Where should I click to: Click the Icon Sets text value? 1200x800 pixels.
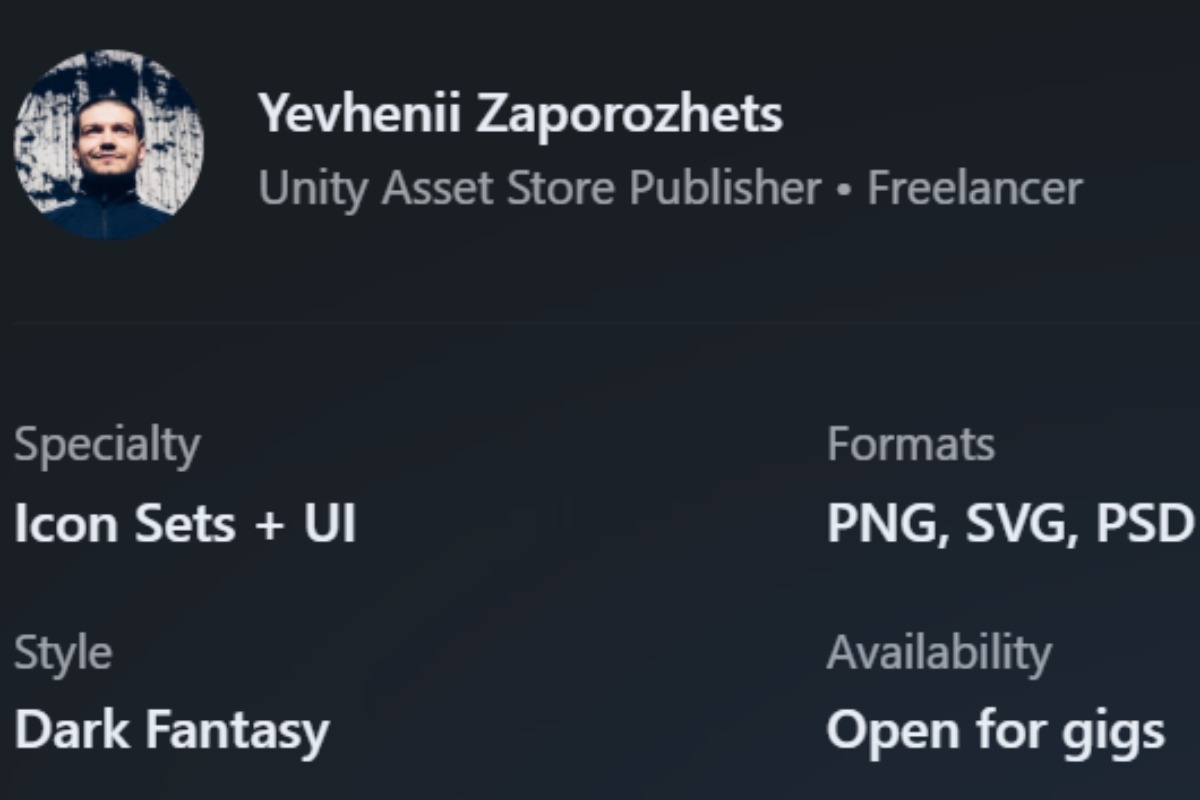pyautogui.click(x=125, y=524)
